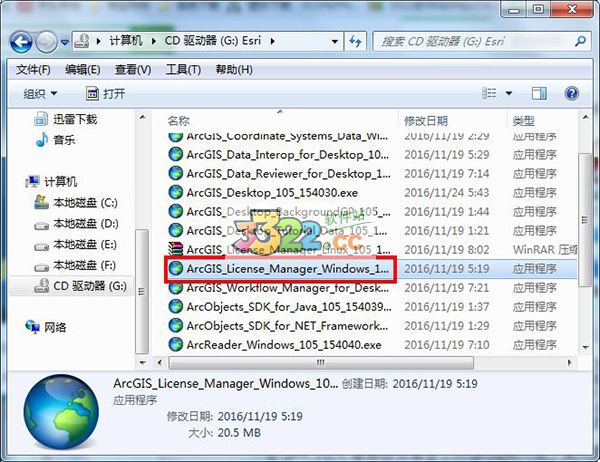Select file name ArcGIS_Desktop_105_154030.exe
The width and height of the screenshot is (600, 462).
(272, 193)
